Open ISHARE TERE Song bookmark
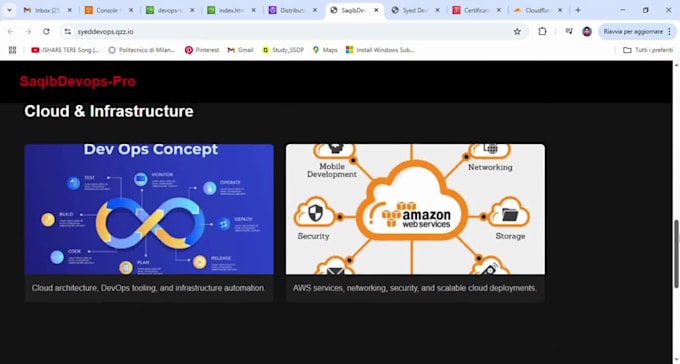 [65, 50]
